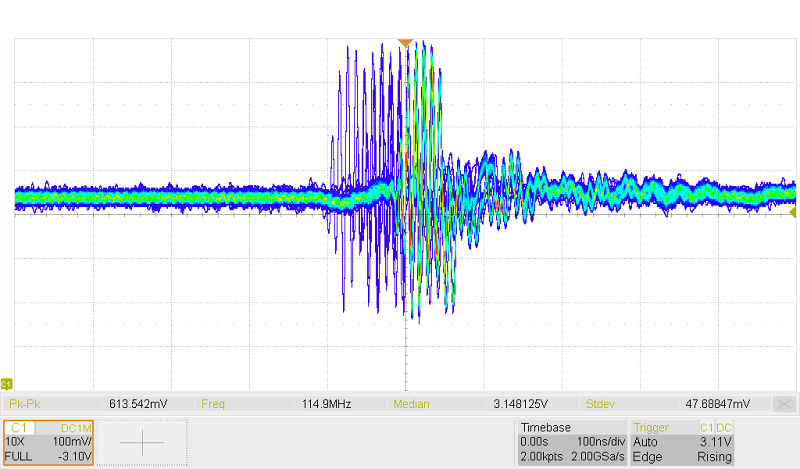Screen dimensions: 800x469
Task: Open the Trigger descriptor header
Action: [x=651, y=427]
